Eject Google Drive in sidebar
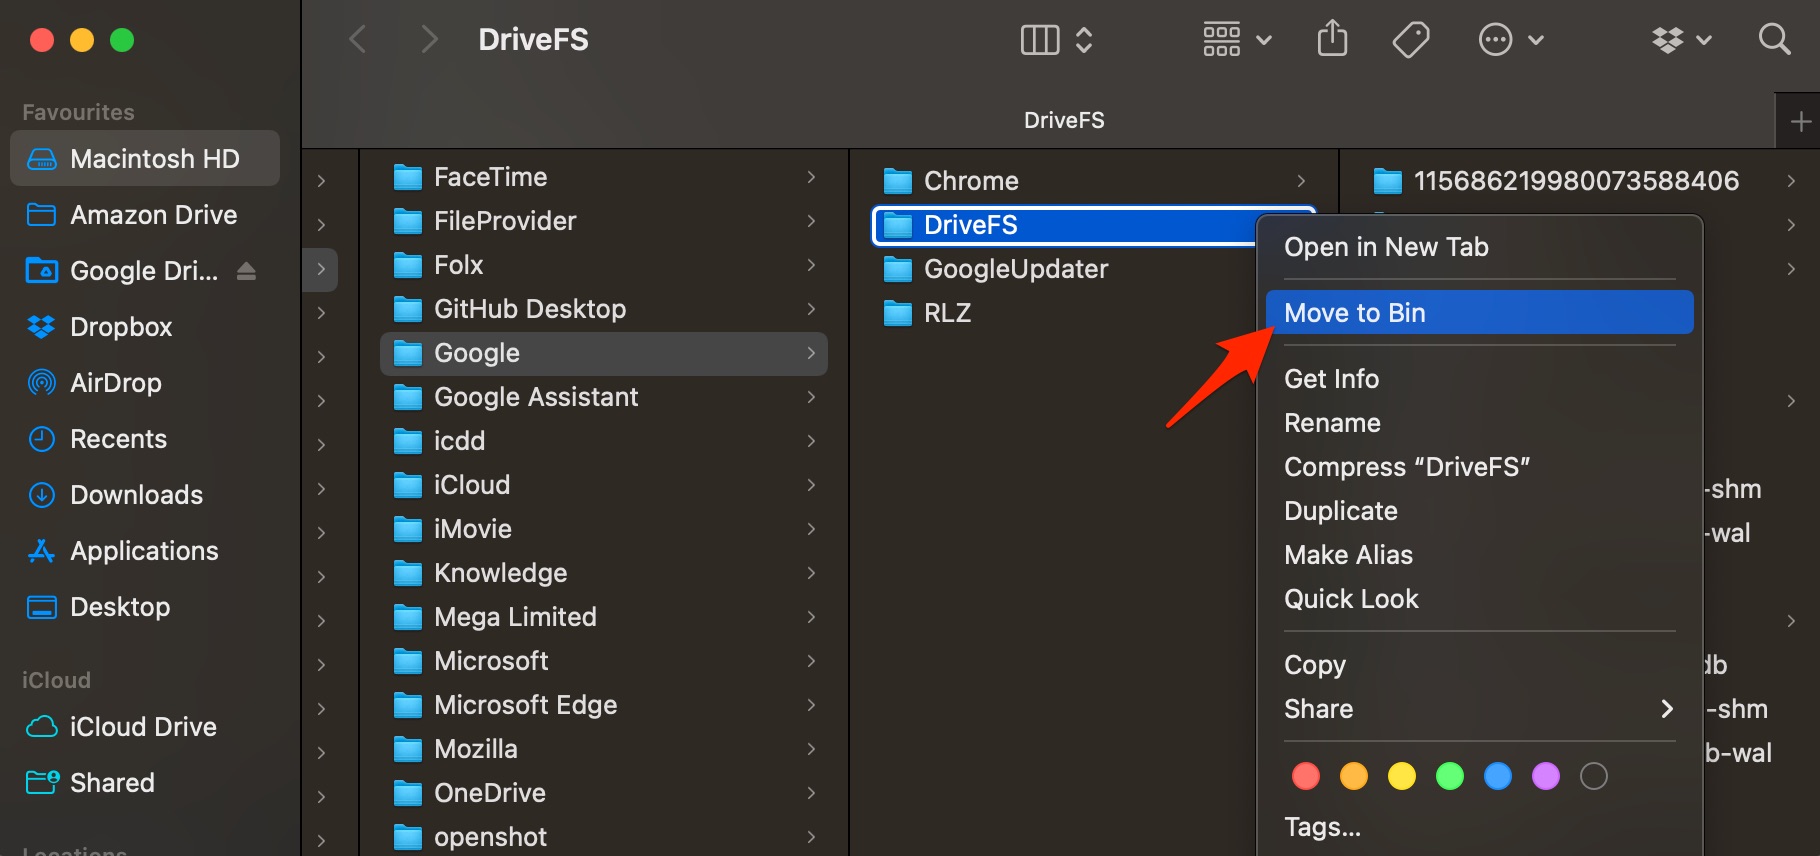The height and width of the screenshot is (856, 1820). 246,271
